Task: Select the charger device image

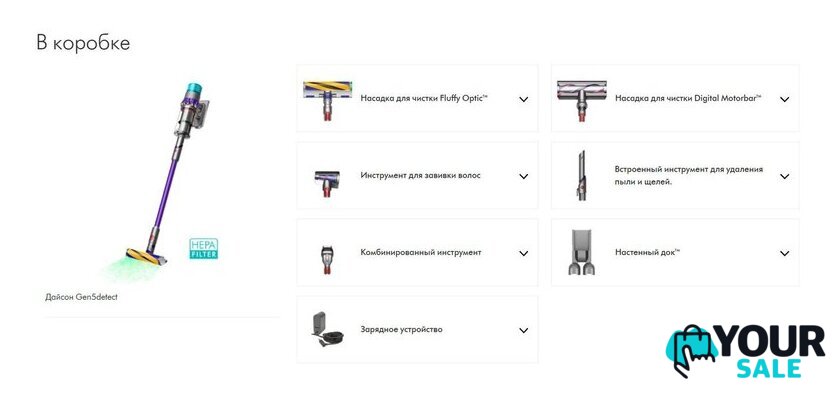Action: point(327,330)
